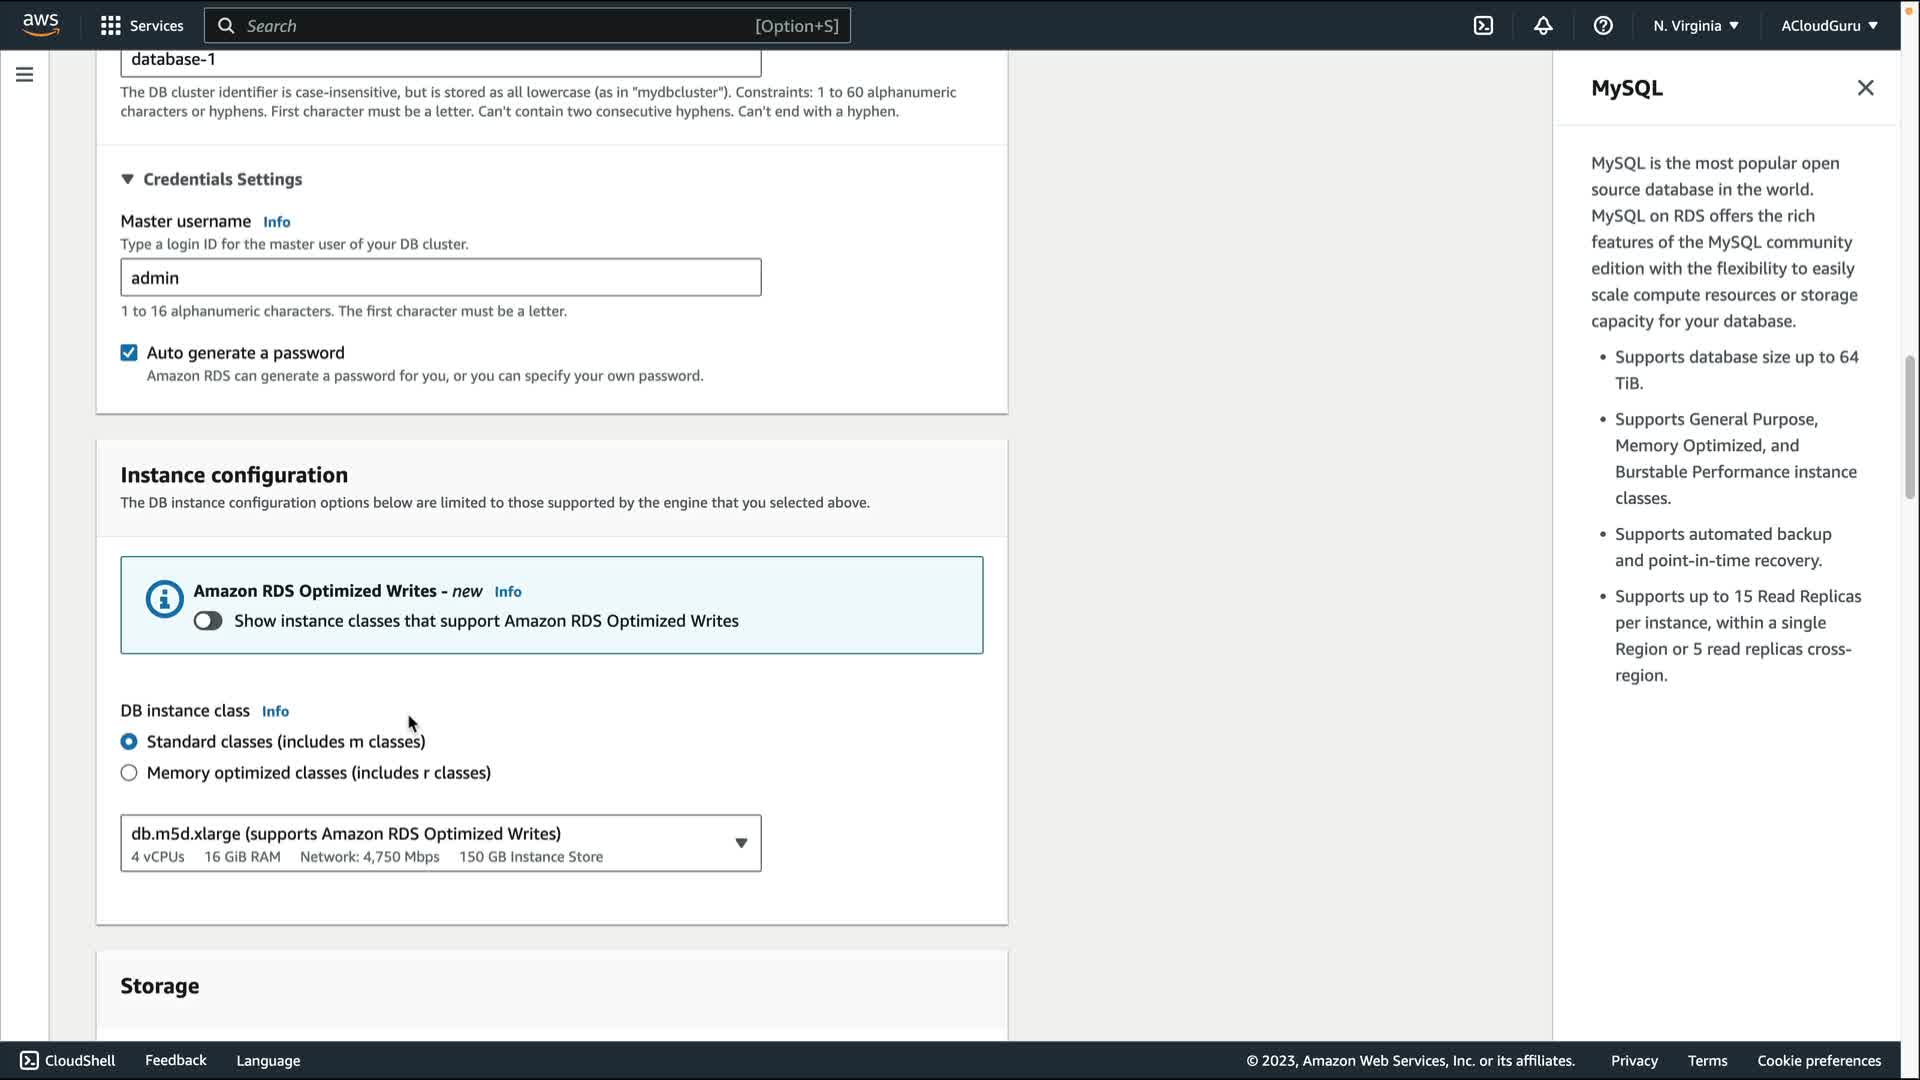The width and height of the screenshot is (1920, 1080).
Task: Click Info link beside Master username
Action: (277, 222)
